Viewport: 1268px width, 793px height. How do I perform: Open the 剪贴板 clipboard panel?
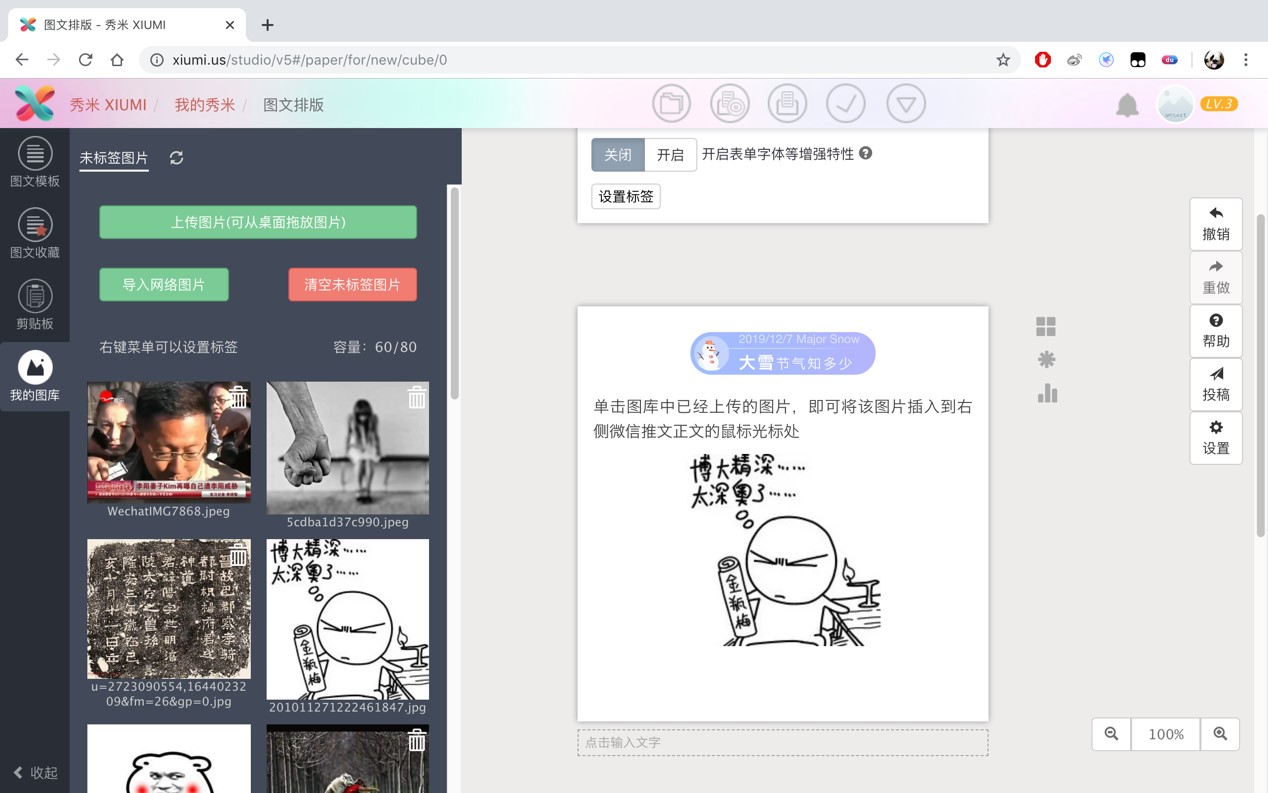[34, 305]
